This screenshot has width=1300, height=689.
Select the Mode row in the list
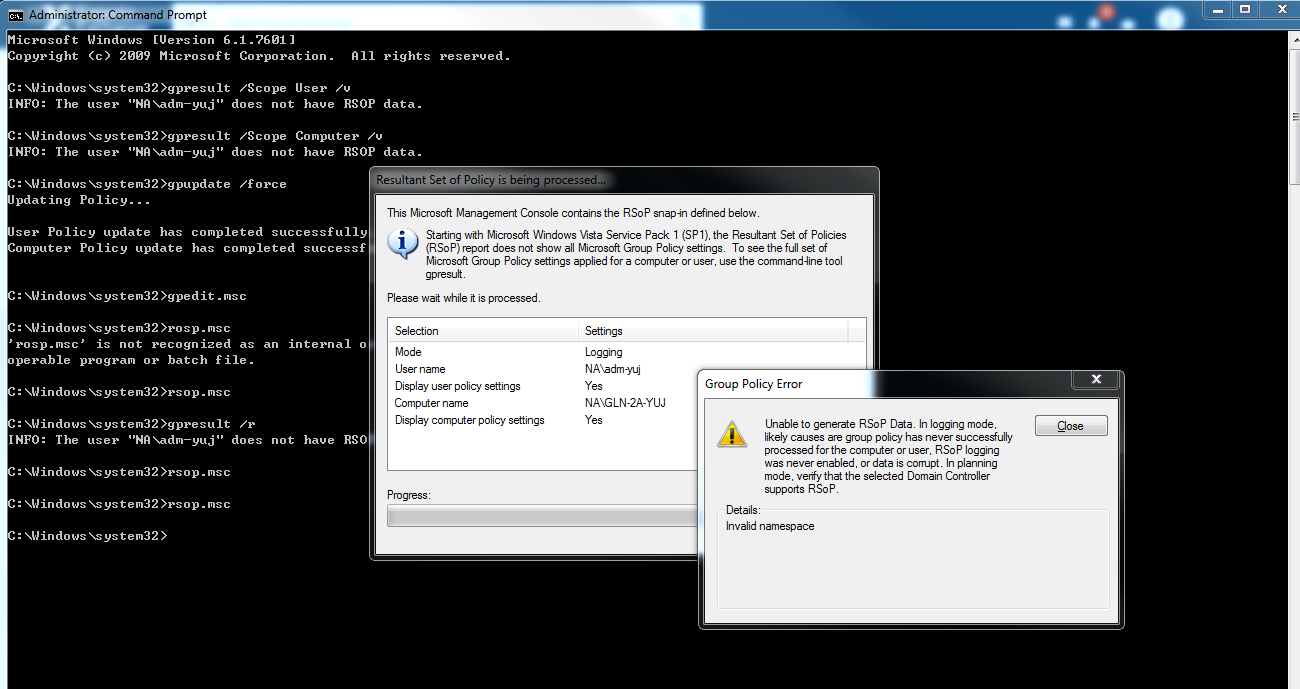click(x=408, y=352)
